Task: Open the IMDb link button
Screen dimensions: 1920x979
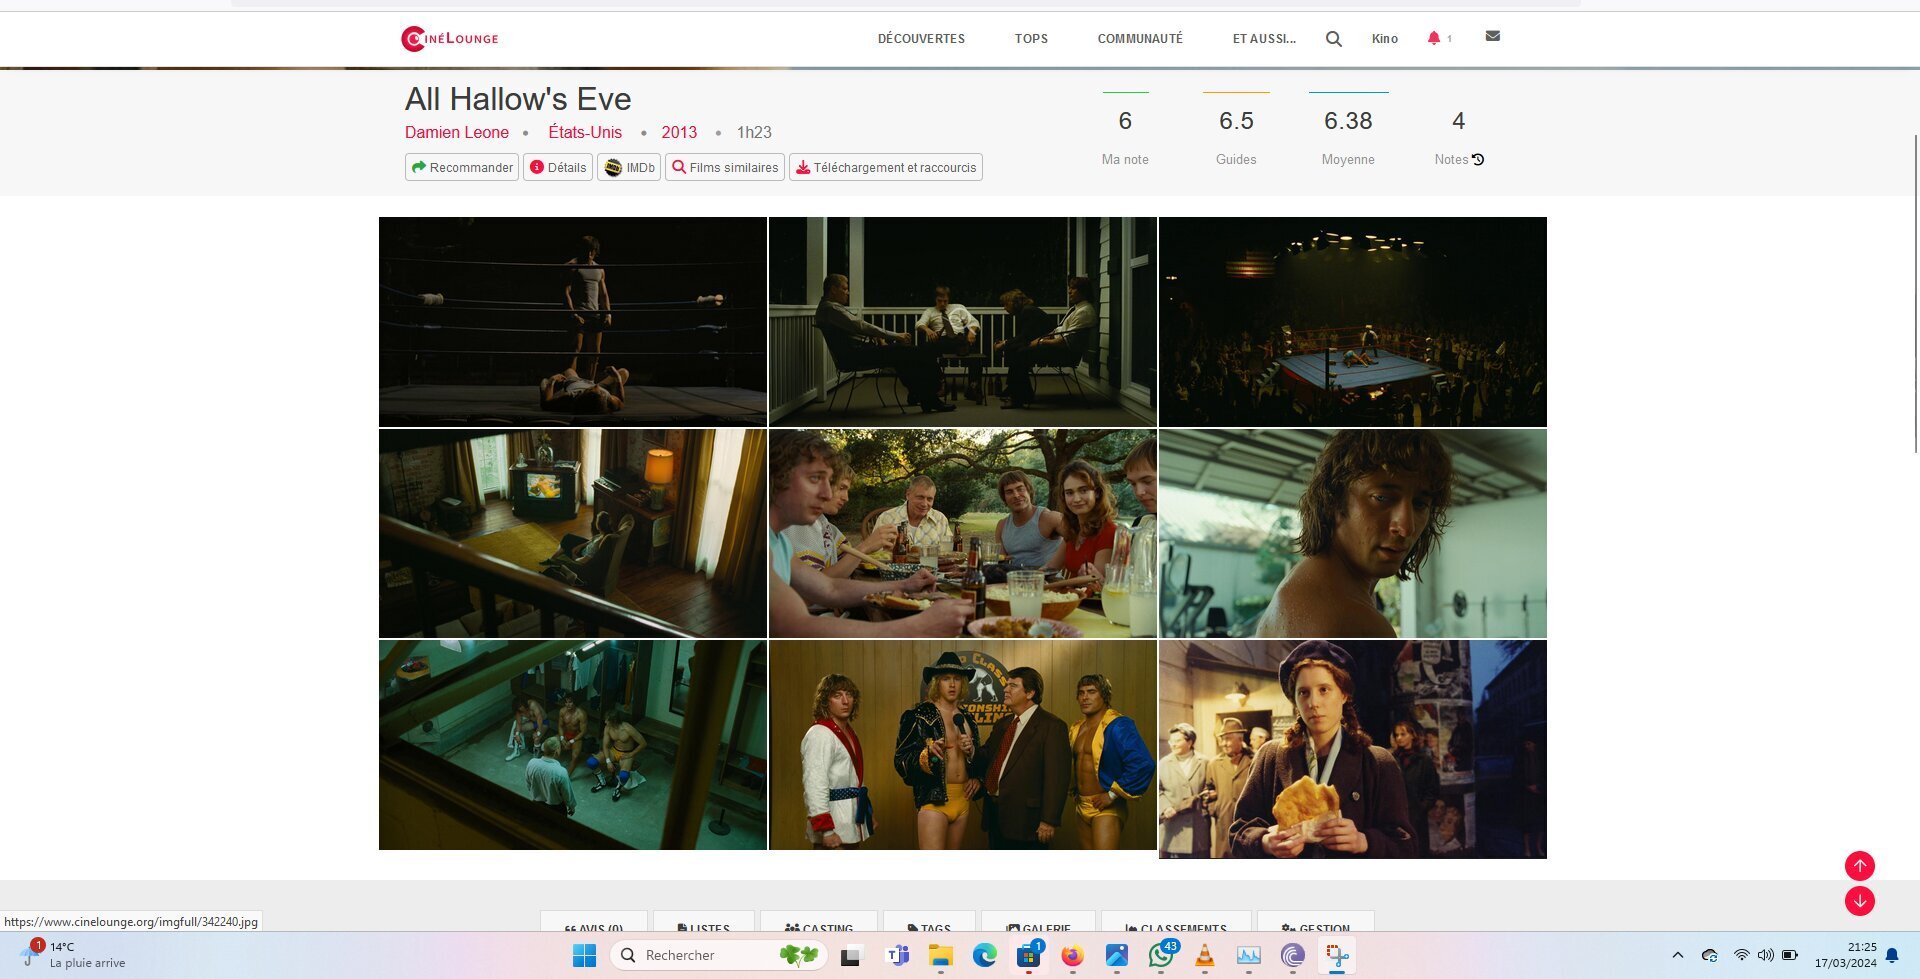Action: [629, 167]
